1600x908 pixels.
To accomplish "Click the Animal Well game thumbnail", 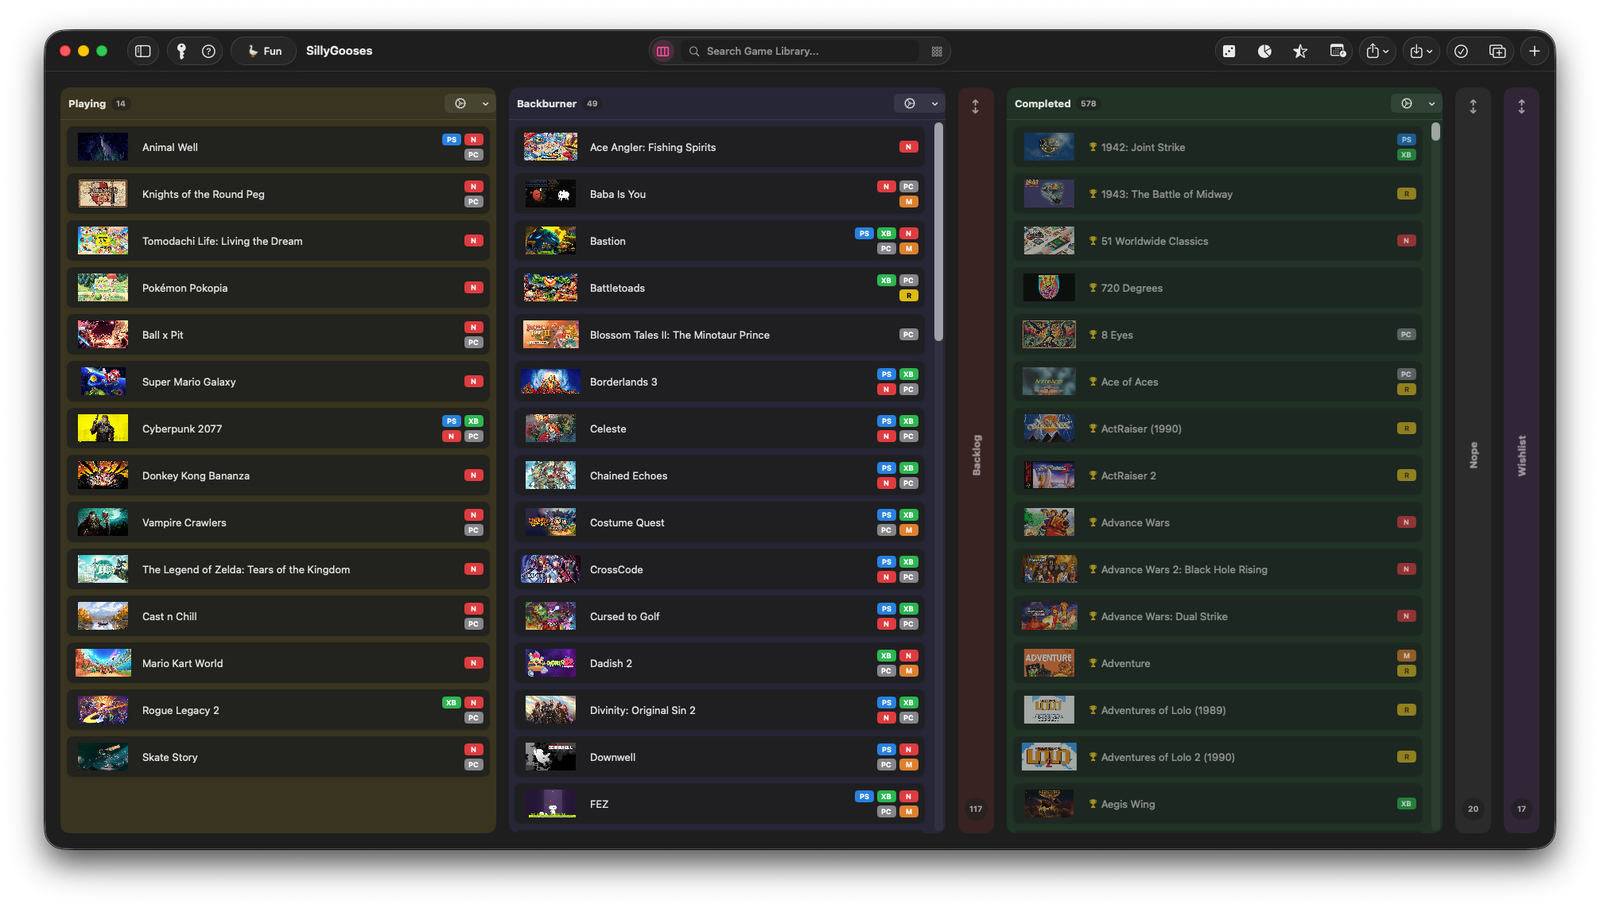I will [x=103, y=147].
